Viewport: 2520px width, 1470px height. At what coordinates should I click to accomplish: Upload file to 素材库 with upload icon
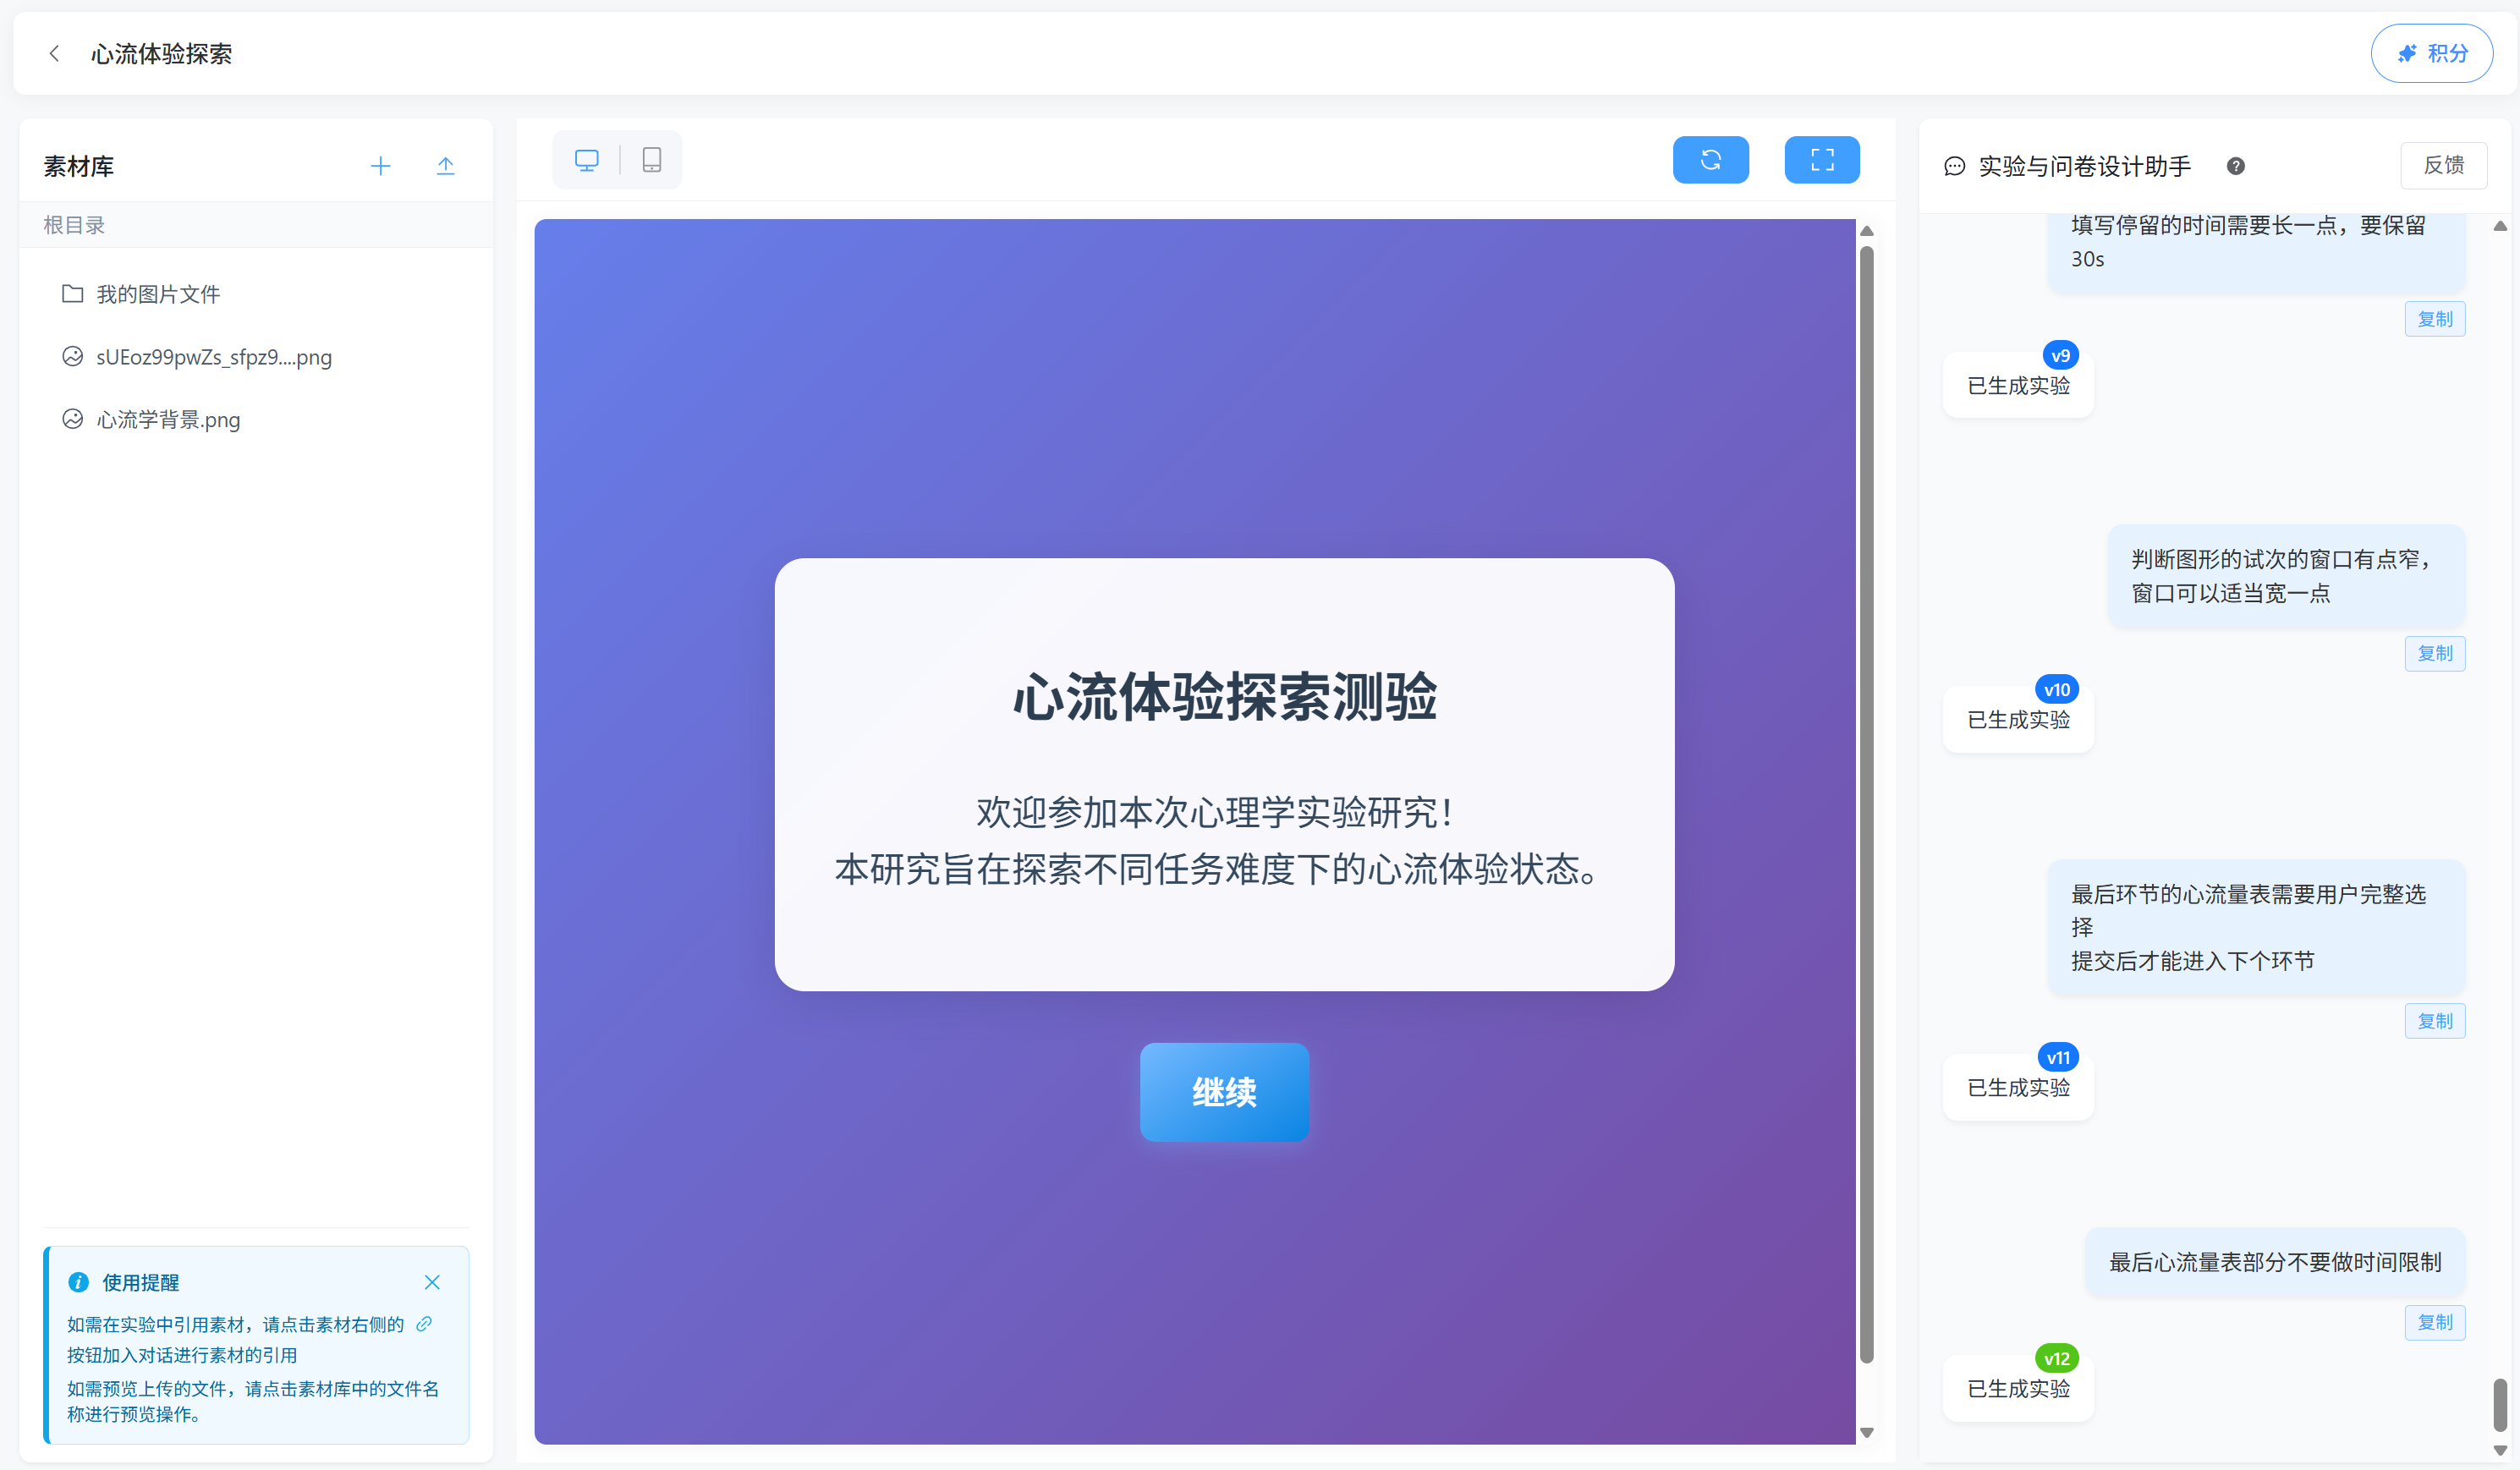click(x=445, y=166)
